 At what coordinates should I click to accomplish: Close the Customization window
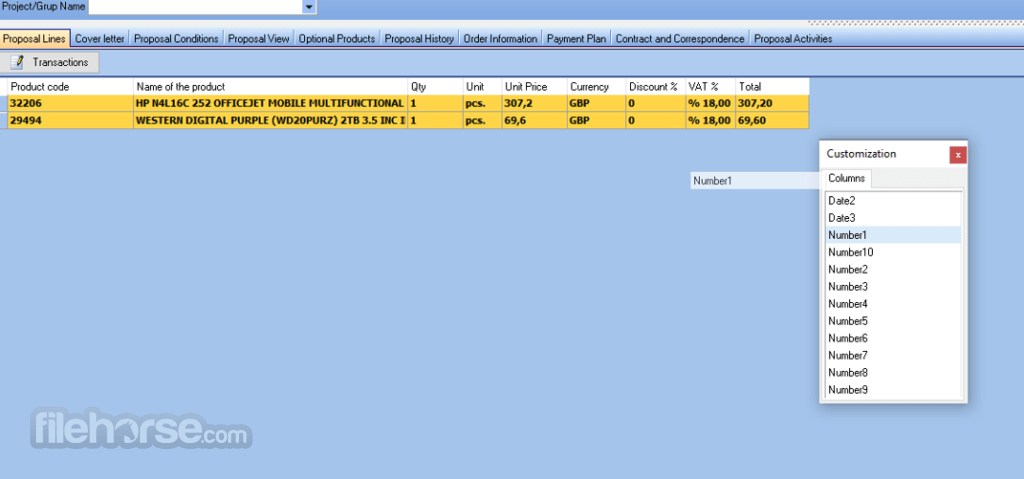coord(957,155)
